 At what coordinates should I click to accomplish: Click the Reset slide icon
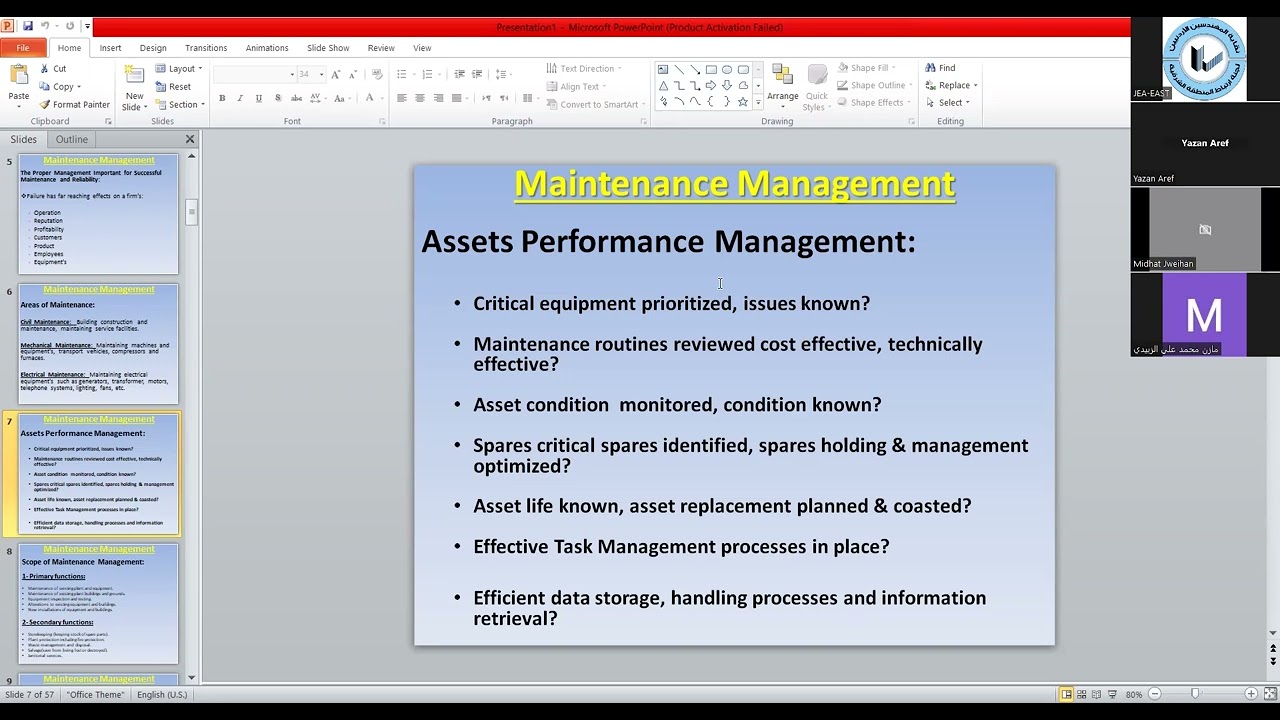coord(160,87)
